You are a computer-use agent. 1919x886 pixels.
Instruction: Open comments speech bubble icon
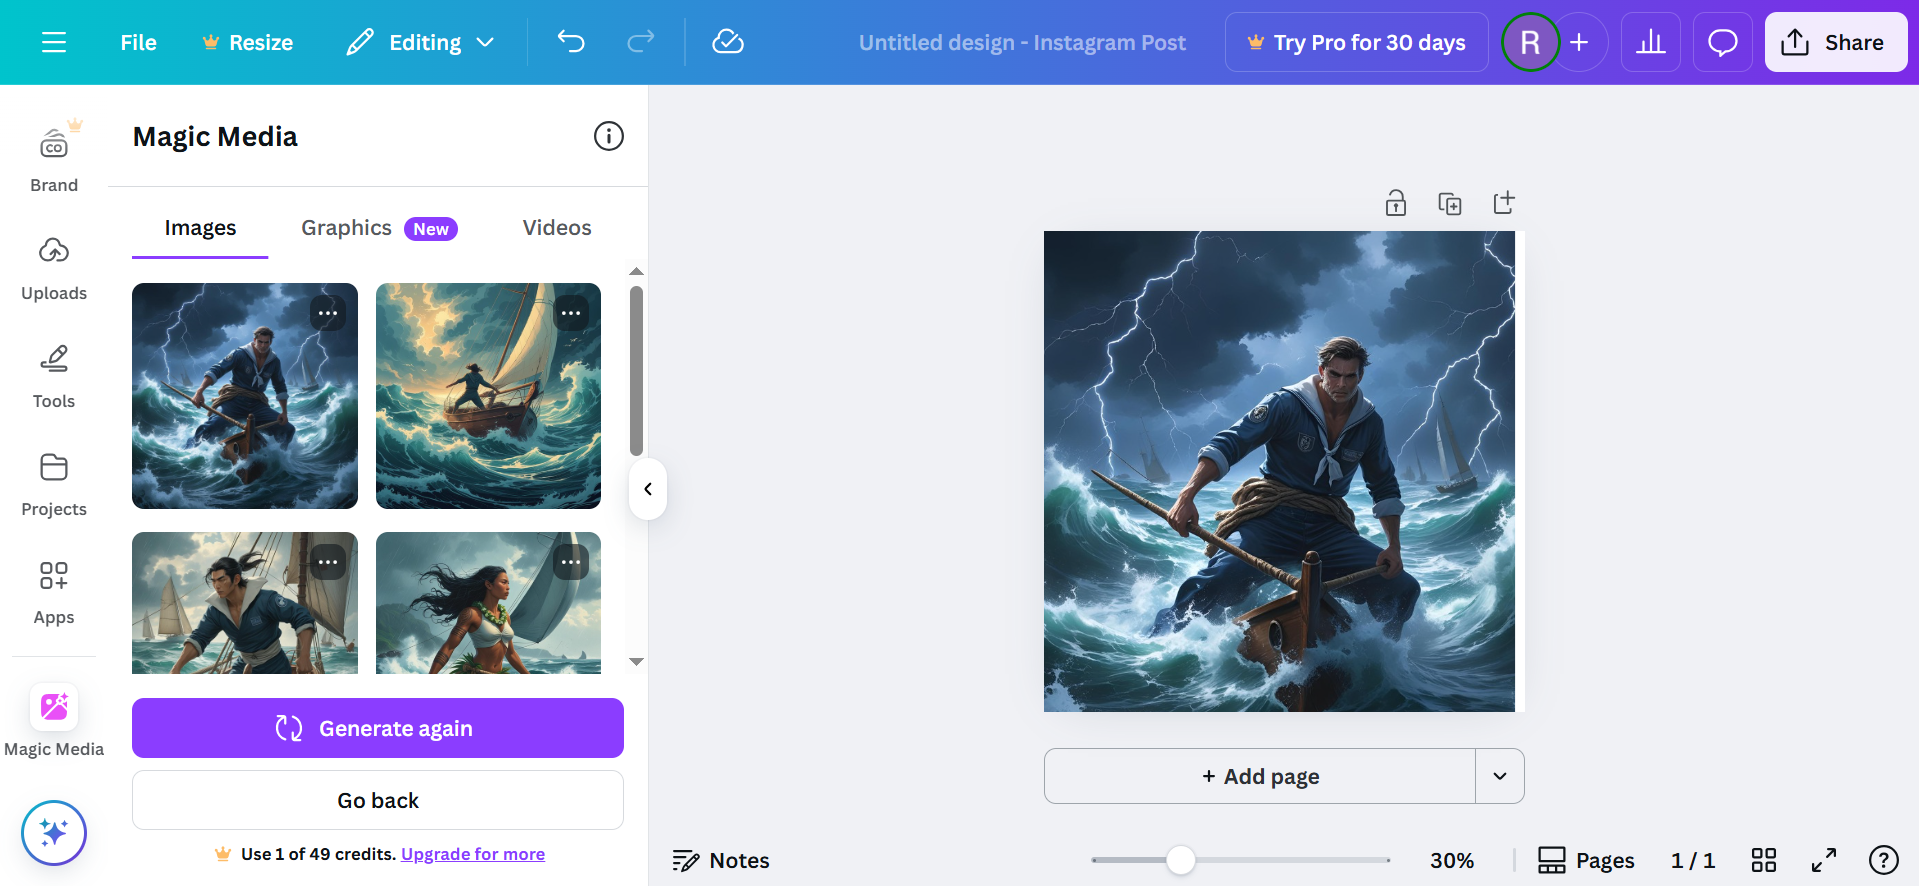(1723, 42)
